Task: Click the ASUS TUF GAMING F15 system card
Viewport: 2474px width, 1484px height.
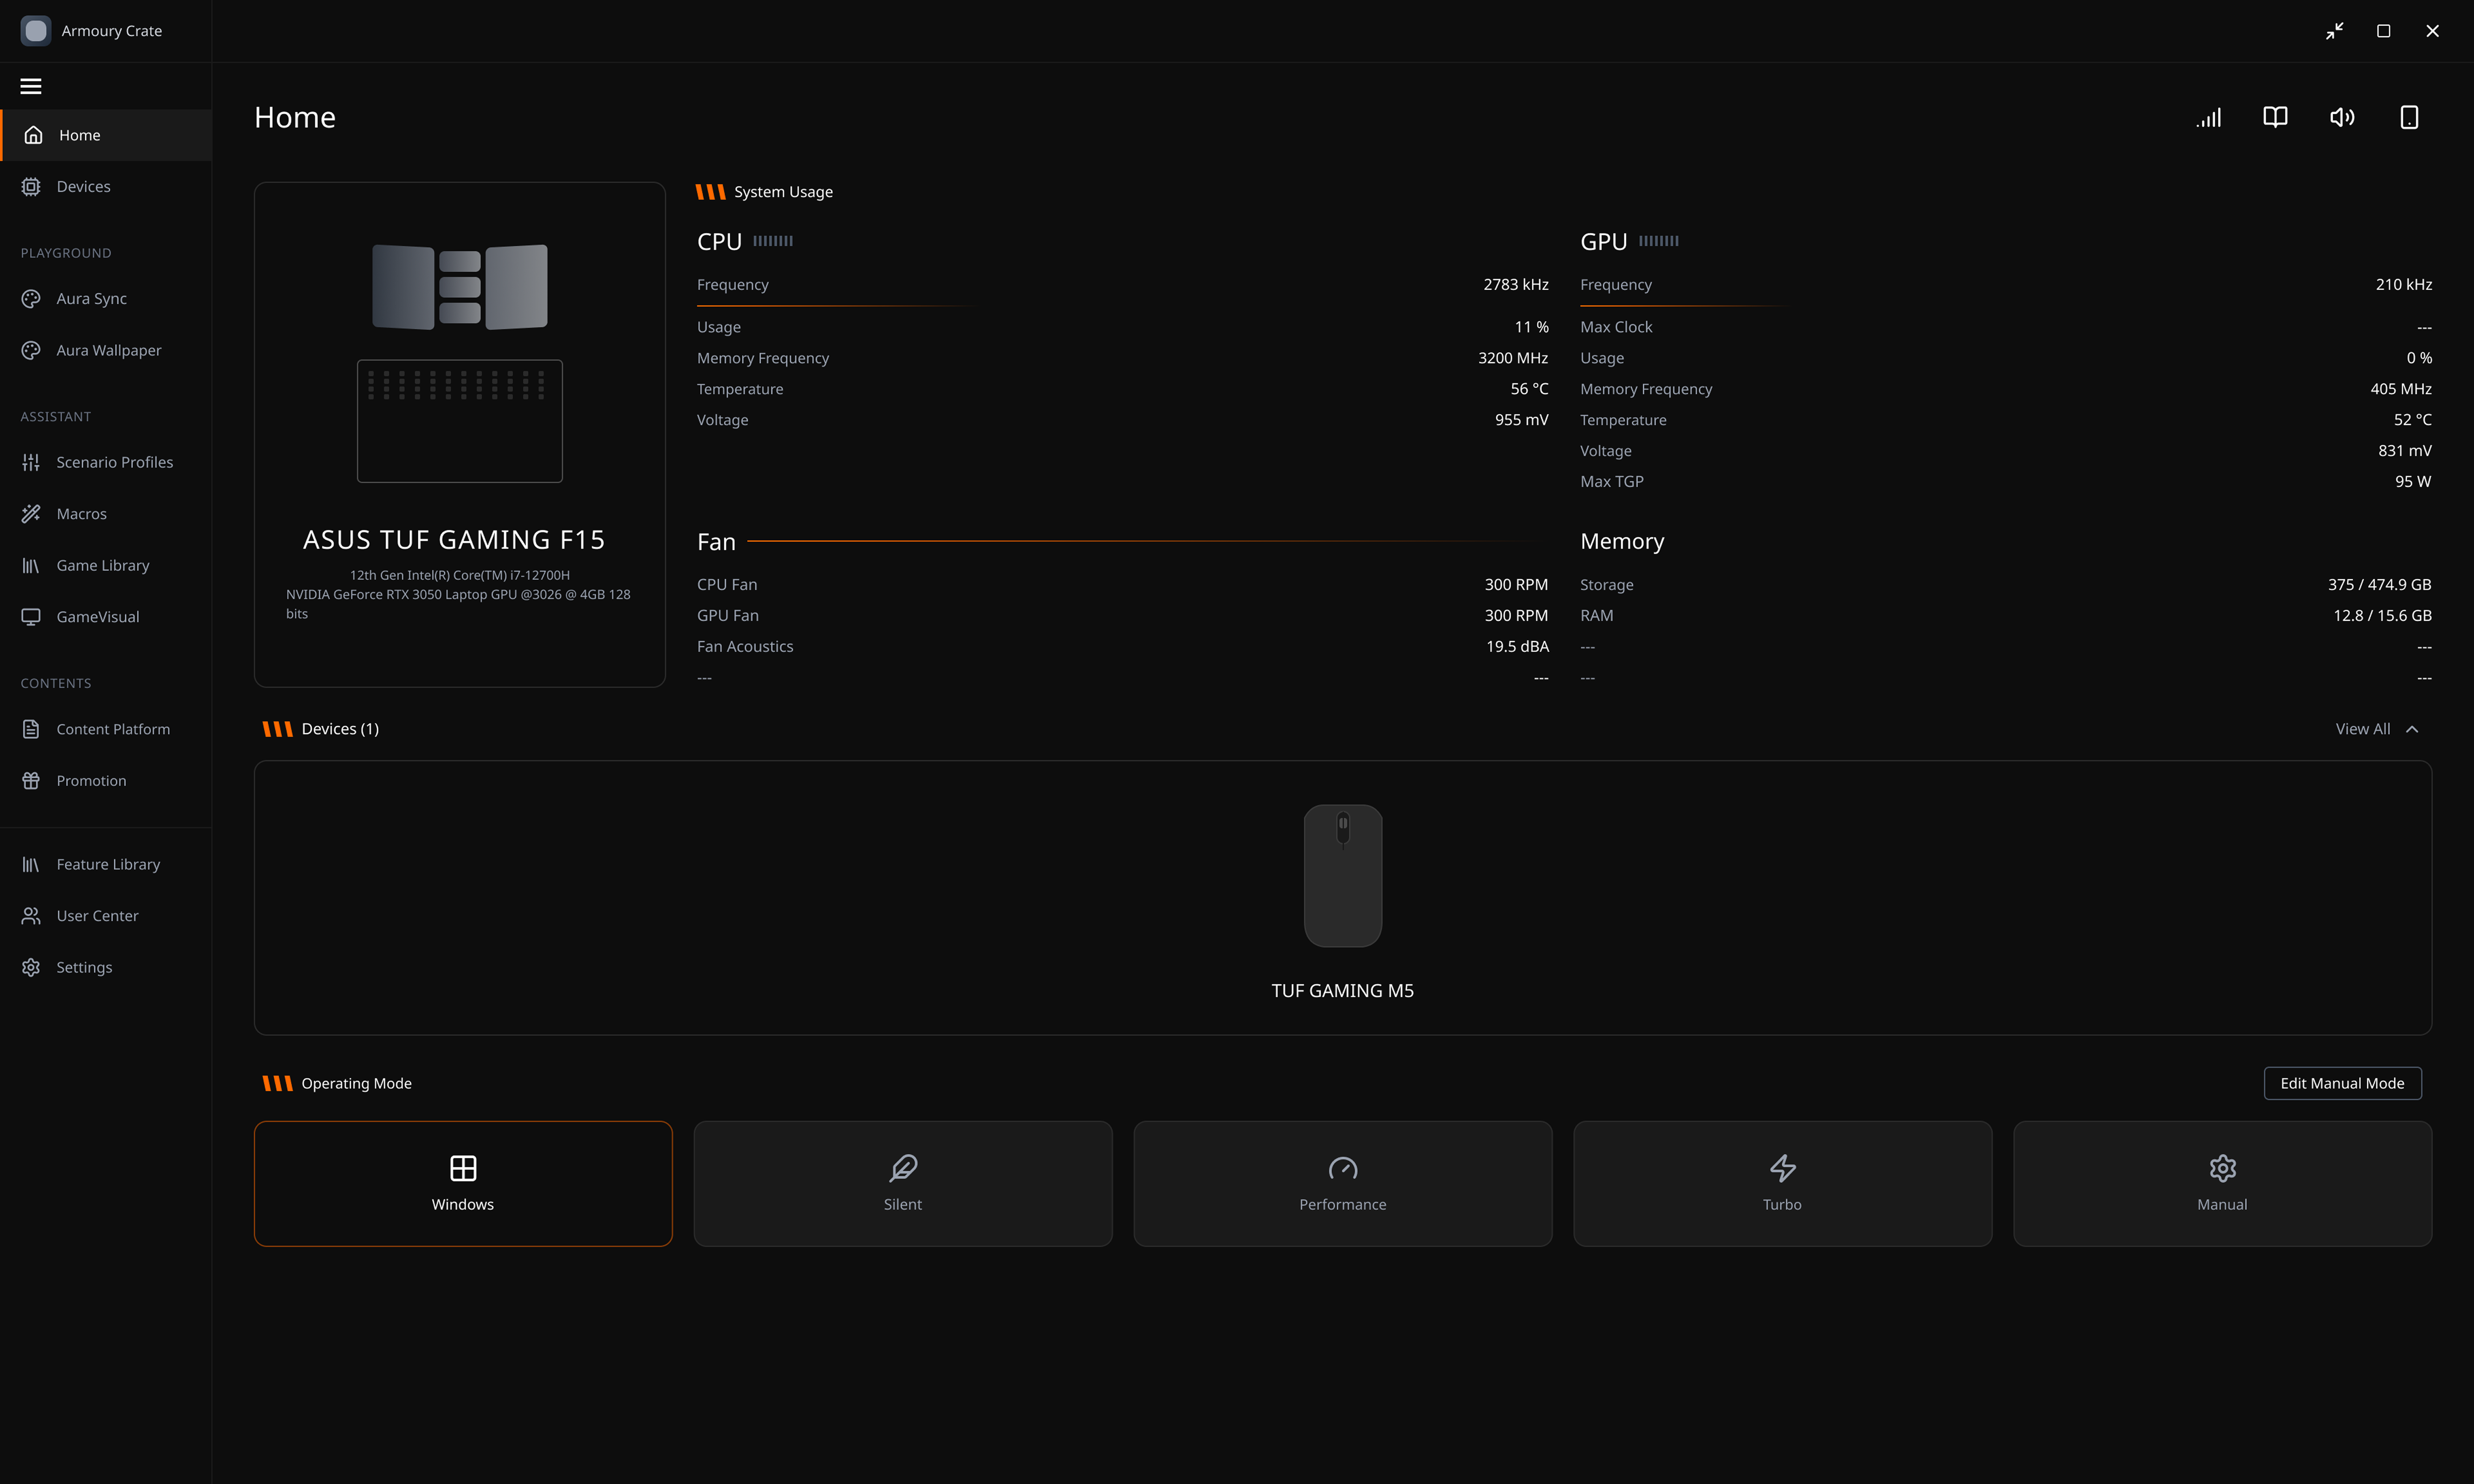Action: click(x=459, y=434)
